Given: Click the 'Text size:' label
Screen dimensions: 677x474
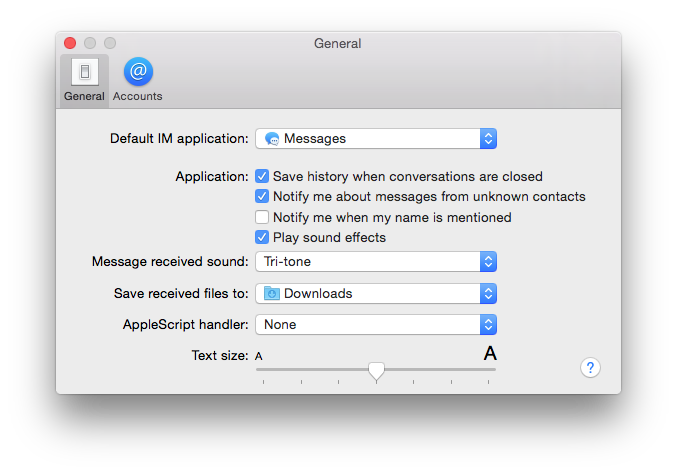Looking at the screenshot, I should (220, 356).
